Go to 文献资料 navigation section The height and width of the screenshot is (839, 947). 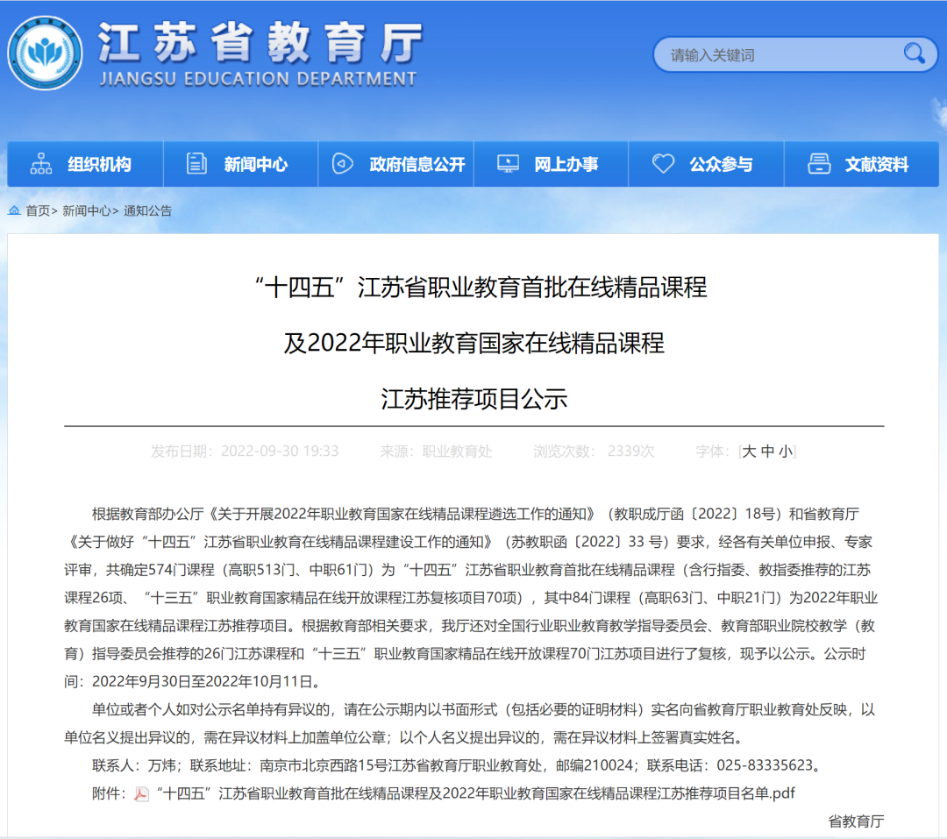pyautogui.click(x=876, y=165)
